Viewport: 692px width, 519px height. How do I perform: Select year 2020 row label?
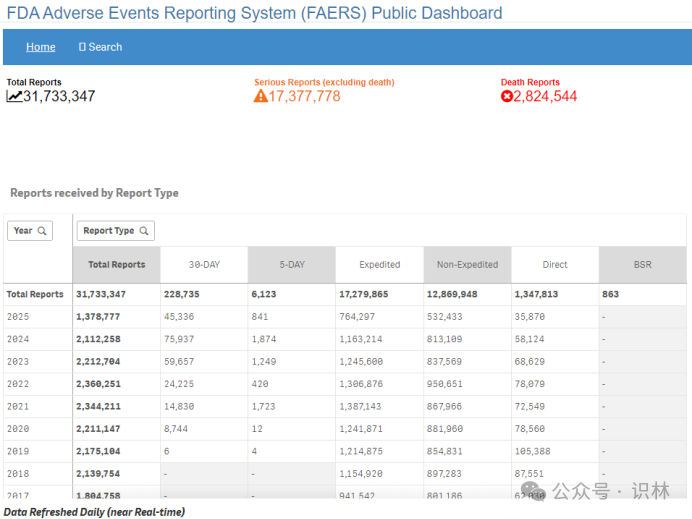click(18, 429)
